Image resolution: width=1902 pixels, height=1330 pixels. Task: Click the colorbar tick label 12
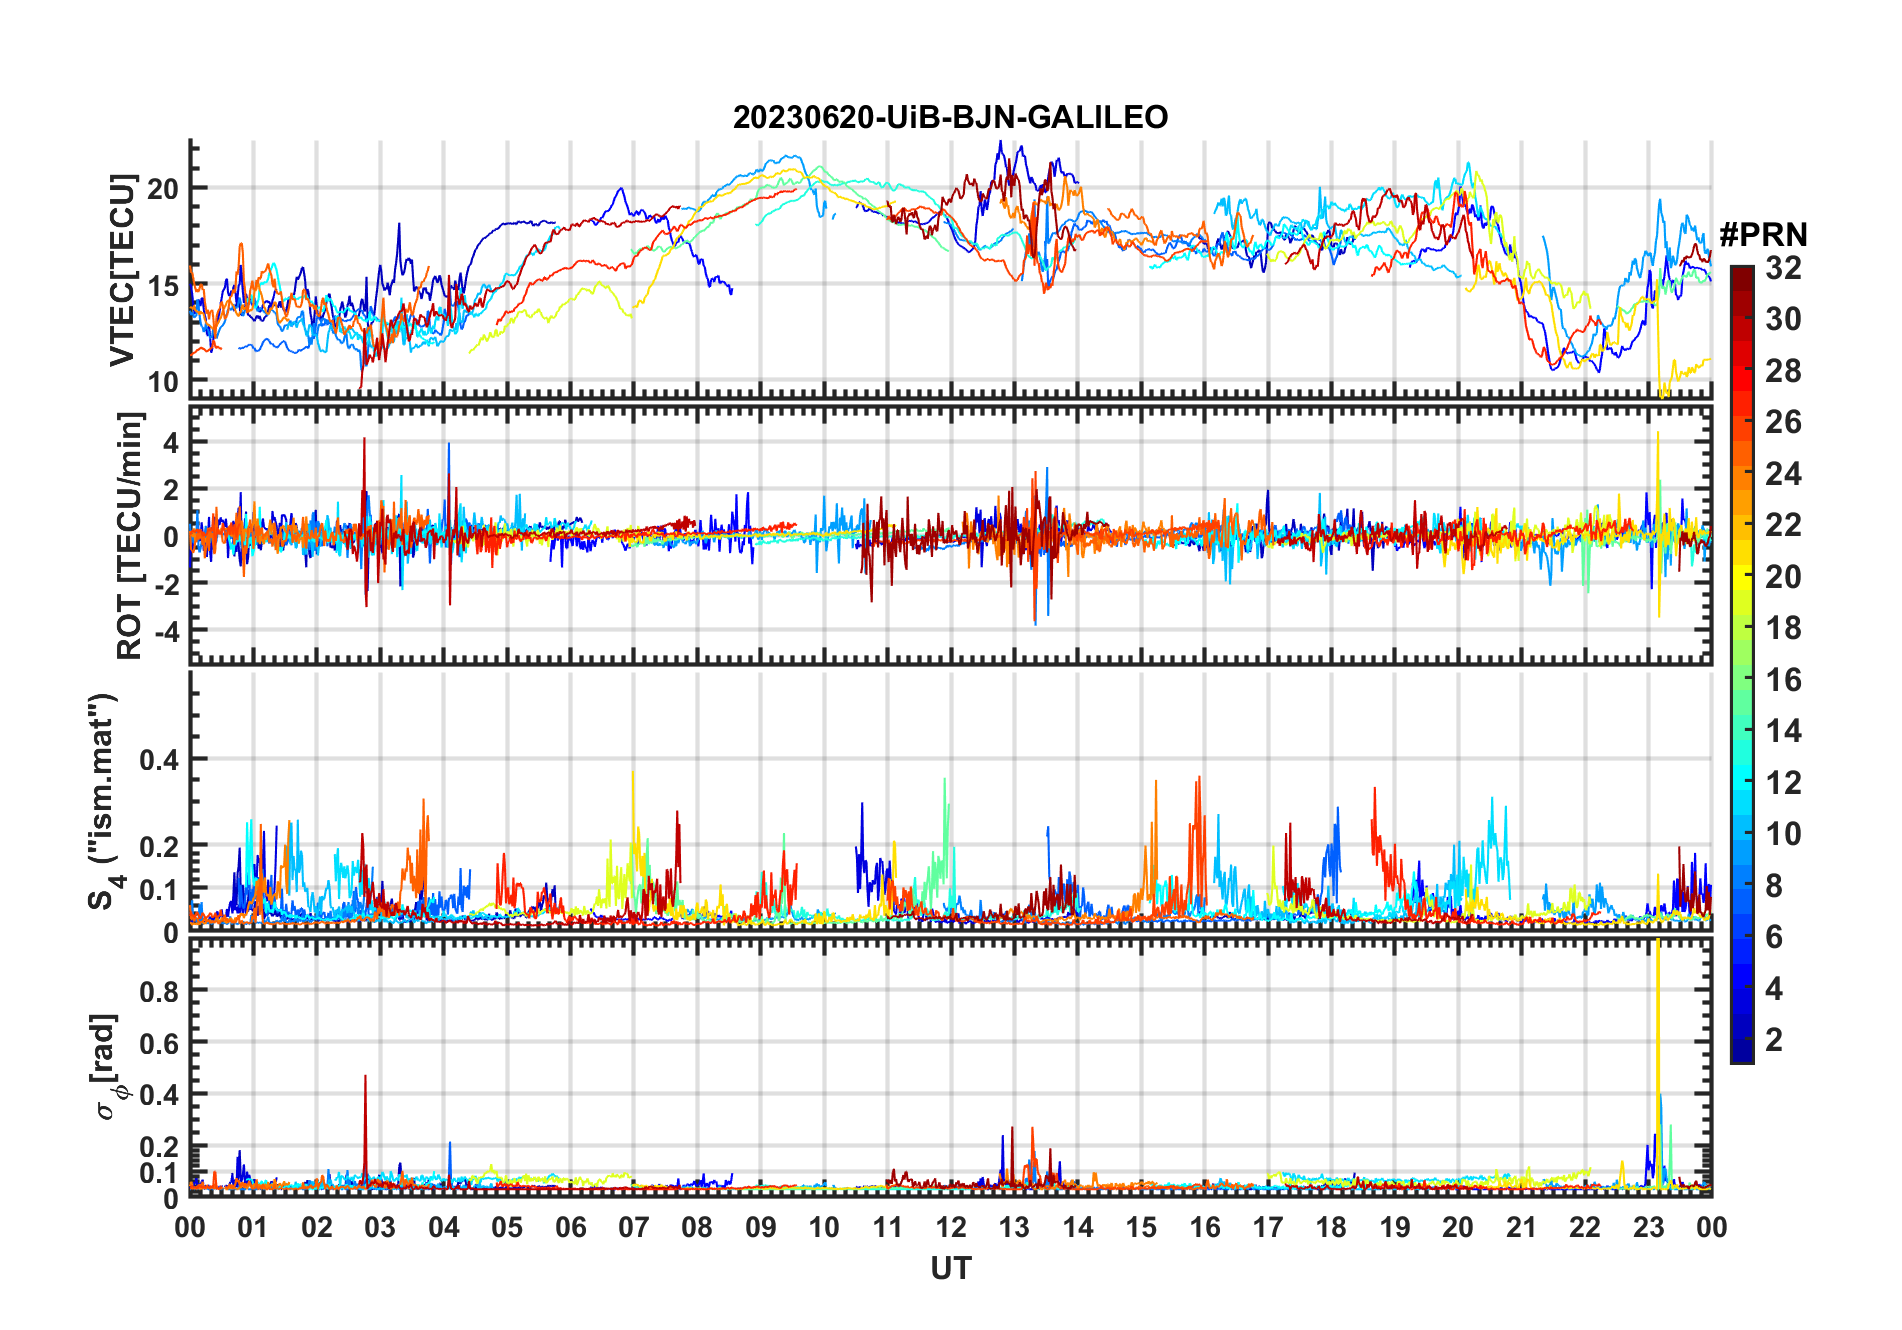point(1783,783)
